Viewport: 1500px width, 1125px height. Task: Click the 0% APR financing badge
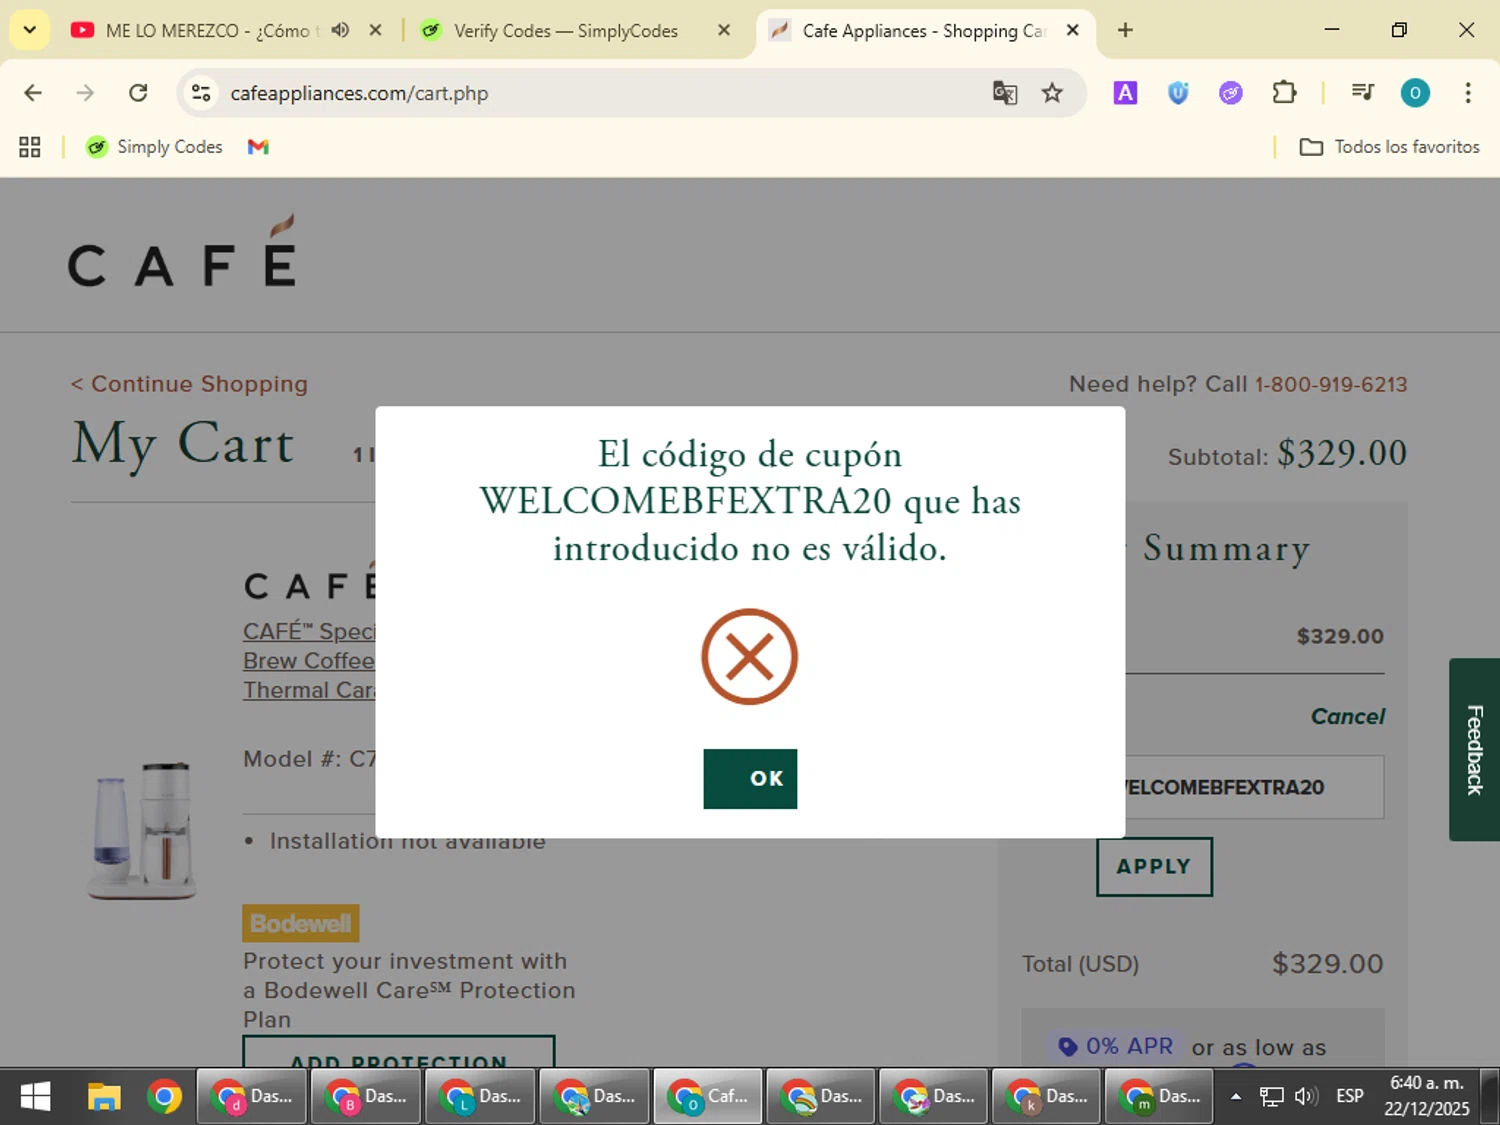click(x=1115, y=1046)
